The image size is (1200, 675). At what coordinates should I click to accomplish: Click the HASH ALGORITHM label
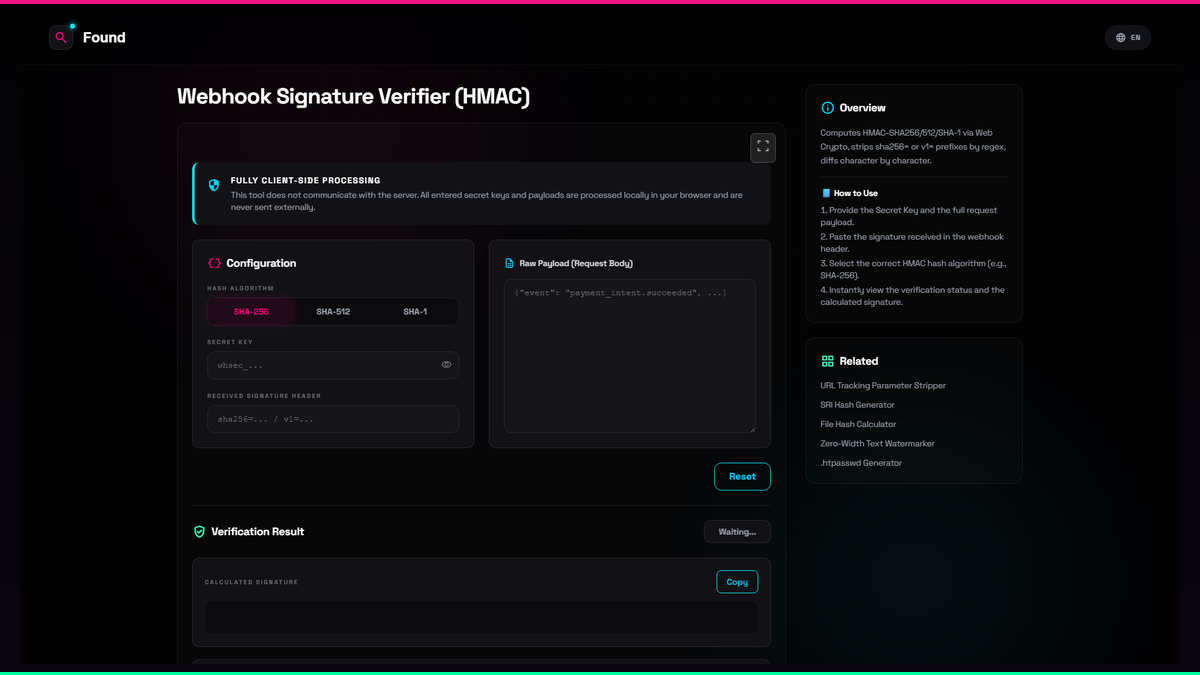(240, 288)
